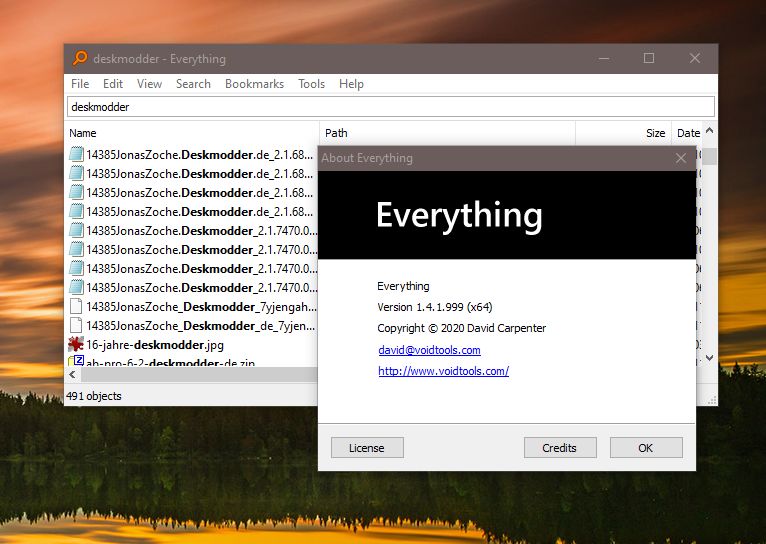
Task: Maximize the Everything main window
Action: pyautogui.click(x=649, y=59)
